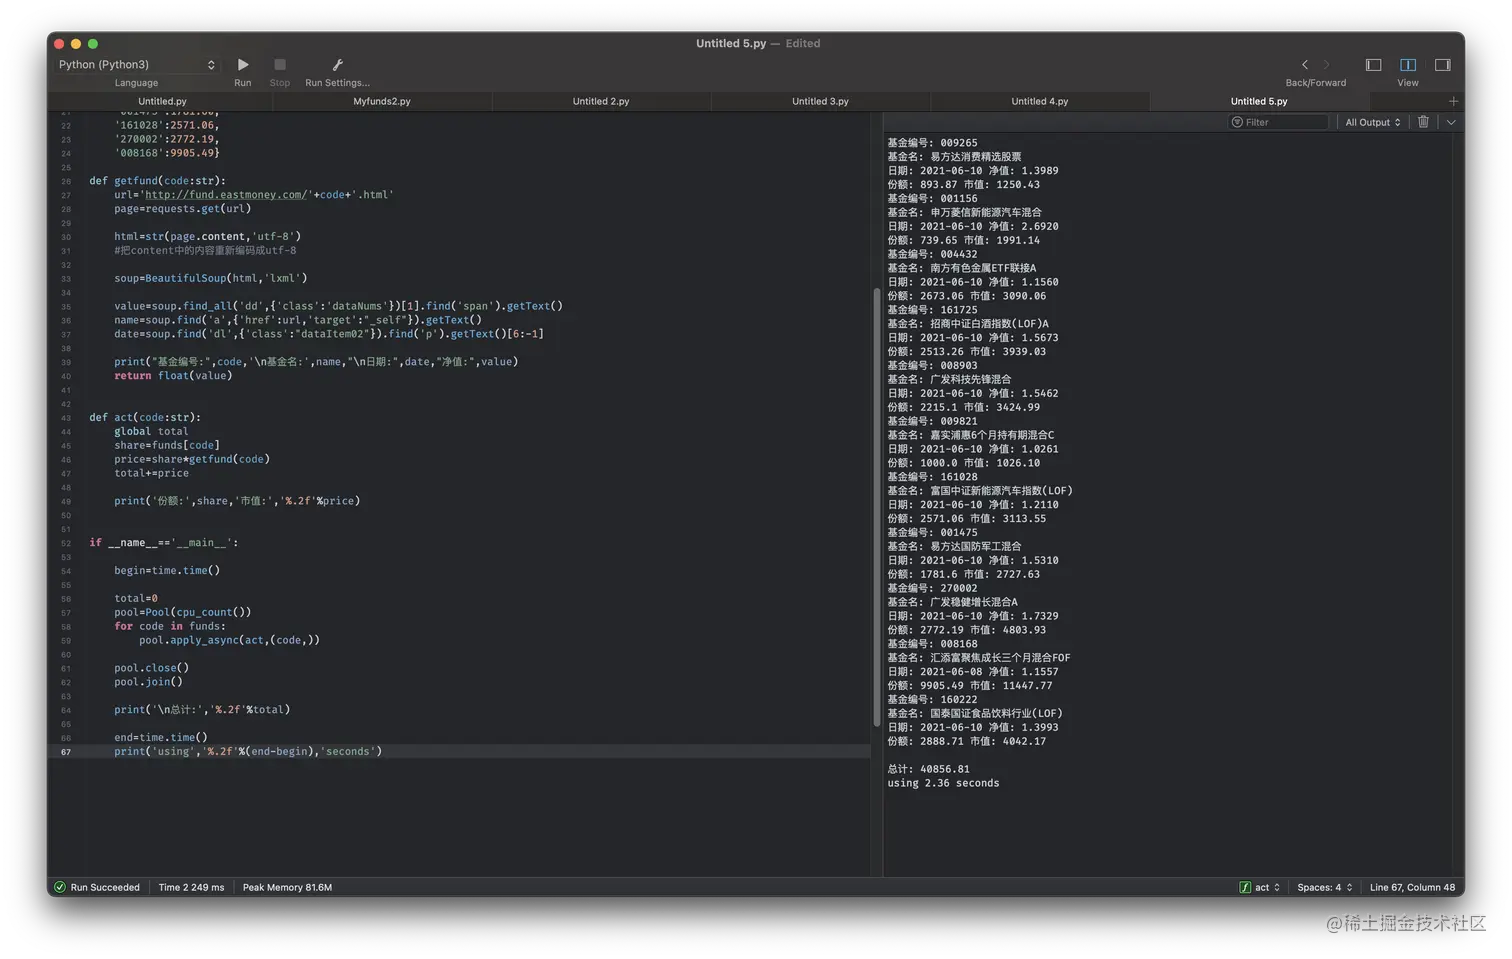Click the Filter field in the output pane
The image size is (1512, 959).
[x=1278, y=122]
